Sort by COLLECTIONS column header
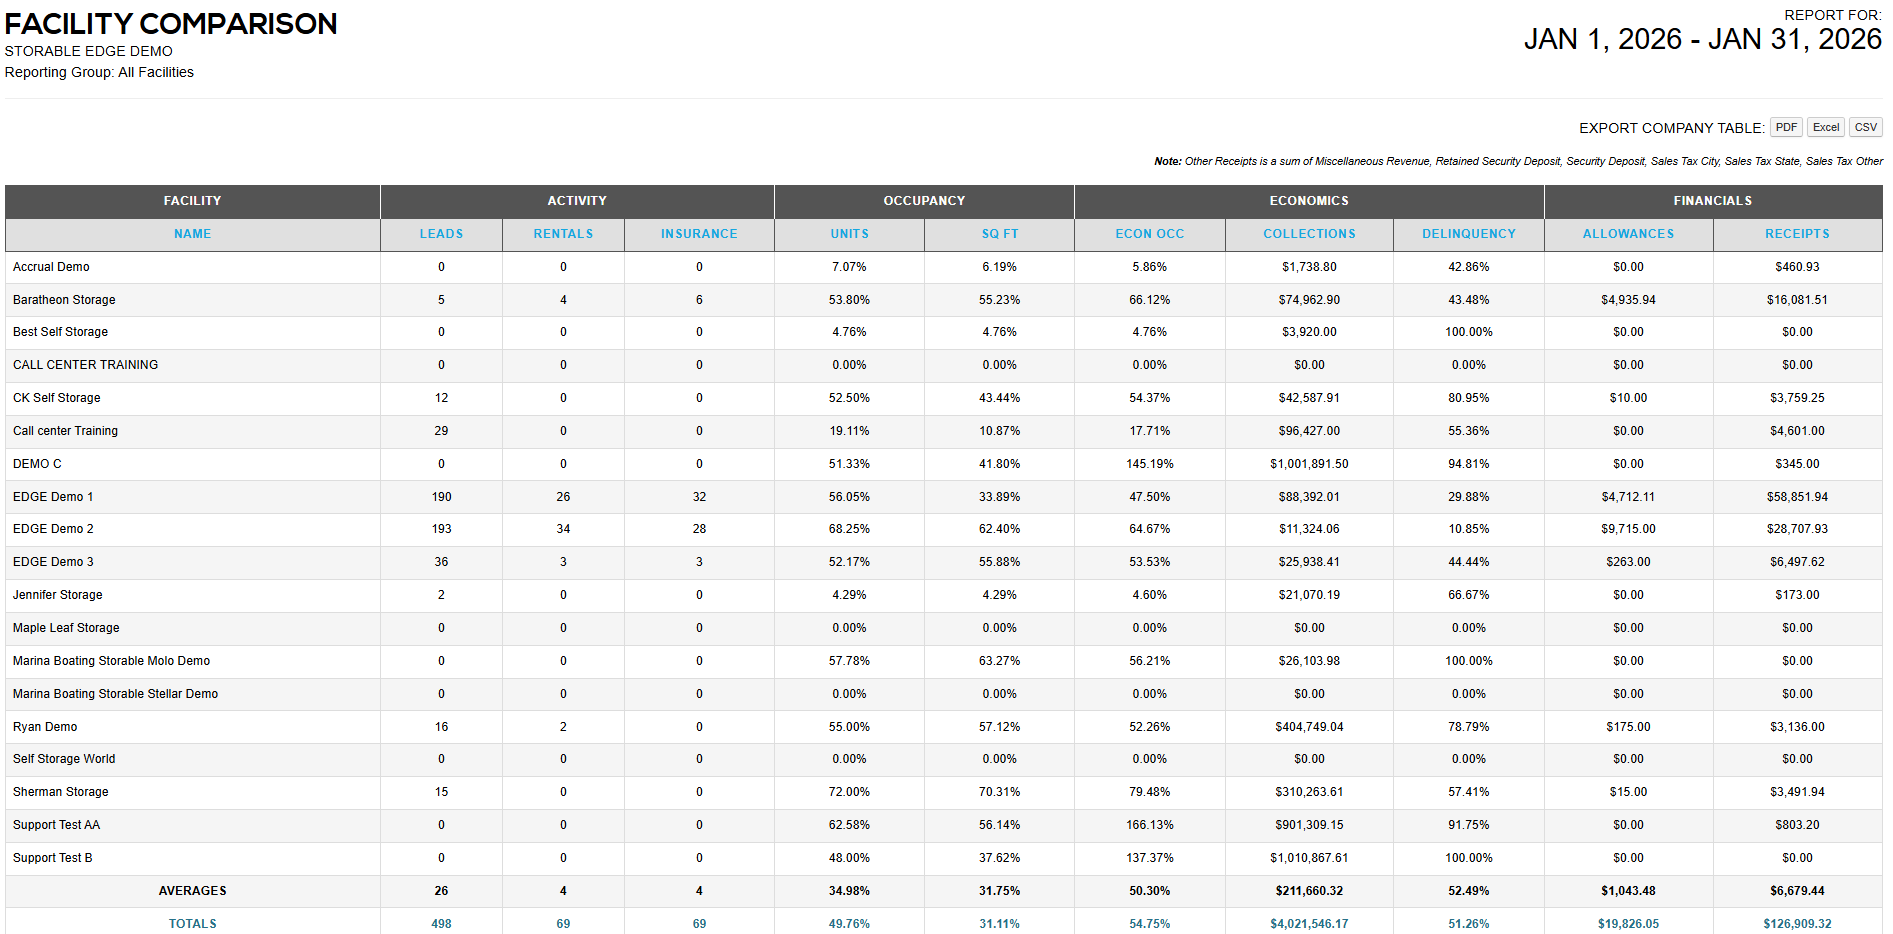This screenshot has width=1893, height=934. tap(1309, 234)
